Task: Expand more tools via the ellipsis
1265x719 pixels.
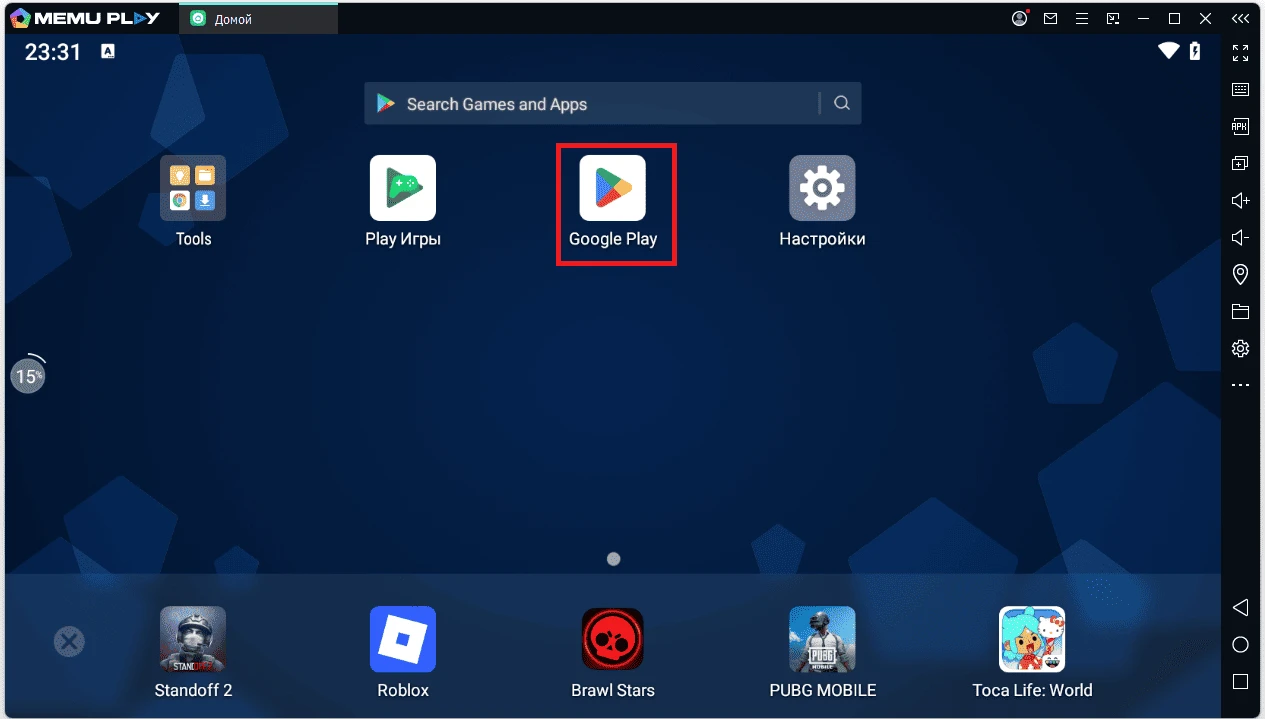Action: (1240, 384)
